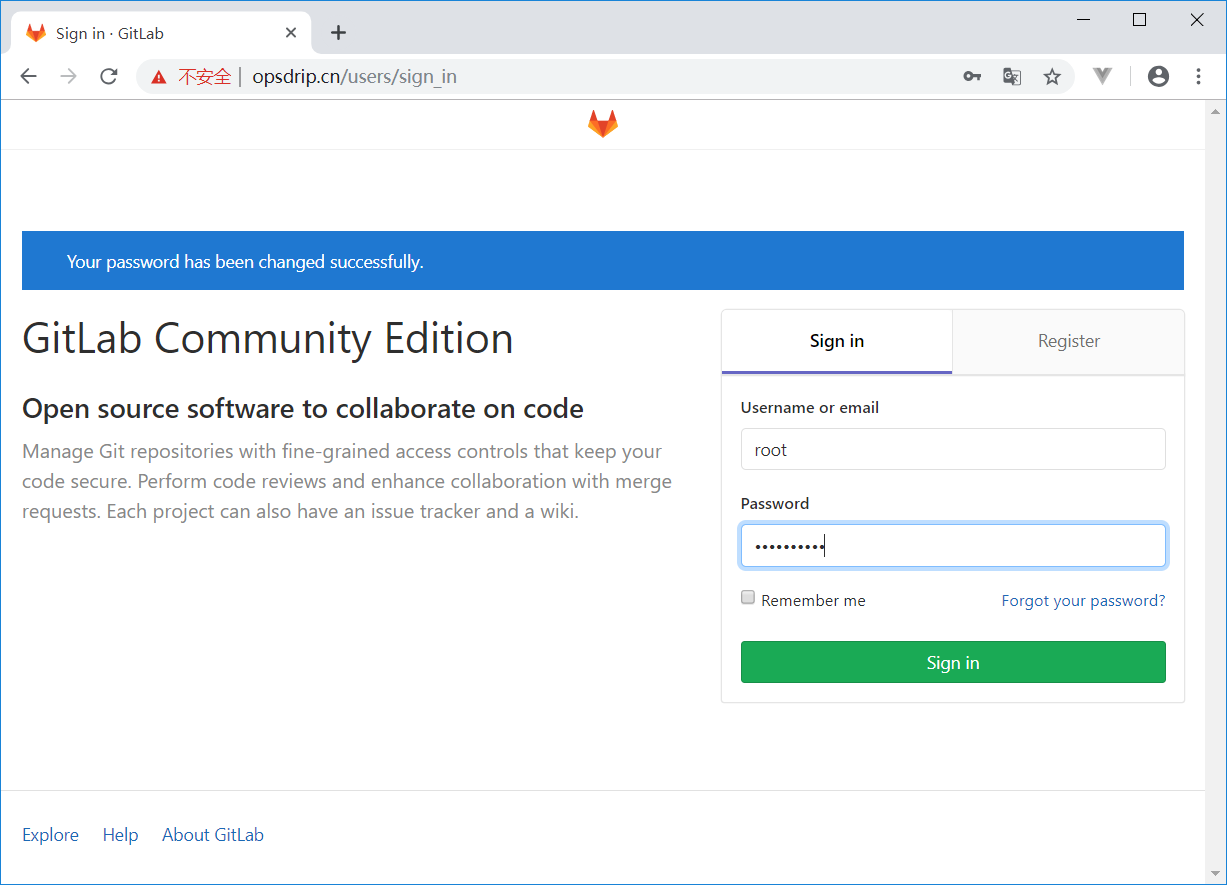This screenshot has height=885, width=1227.
Task: Bookmark this page with the star icon
Action: (1052, 76)
